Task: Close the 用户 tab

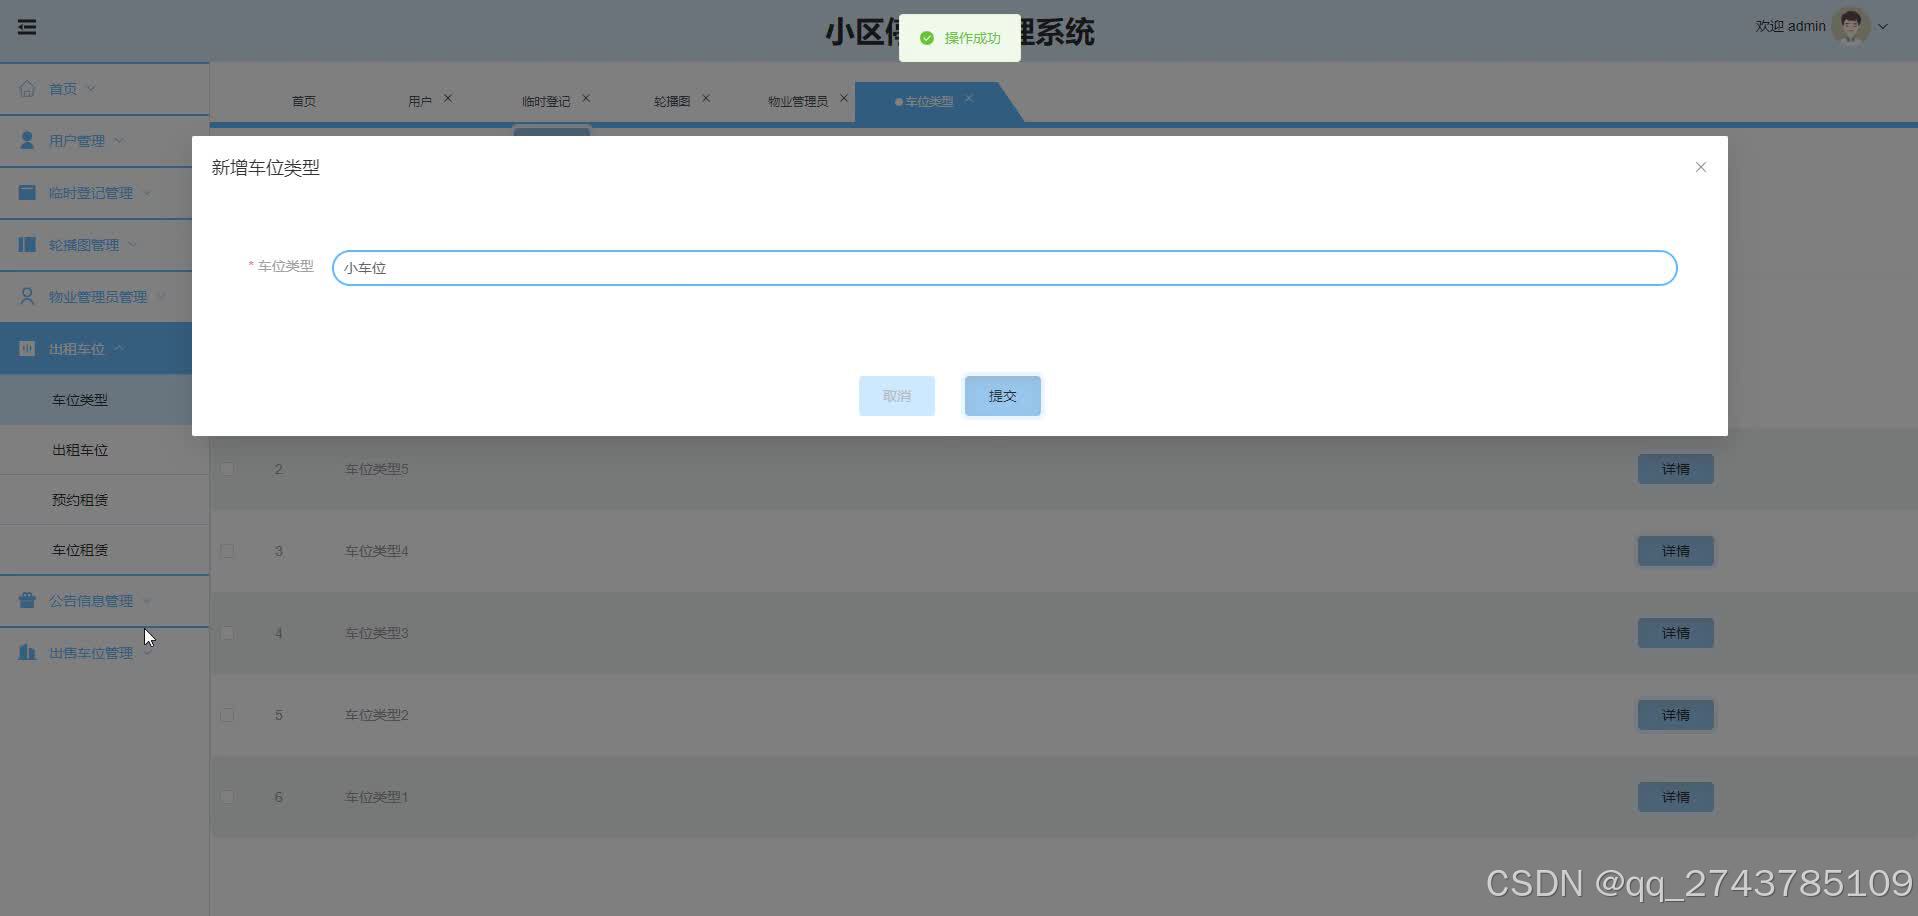Action: tap(448, 98)
